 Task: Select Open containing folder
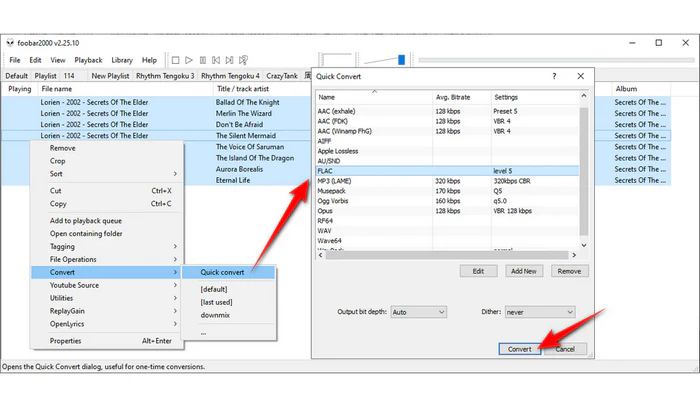coord(107,234)
